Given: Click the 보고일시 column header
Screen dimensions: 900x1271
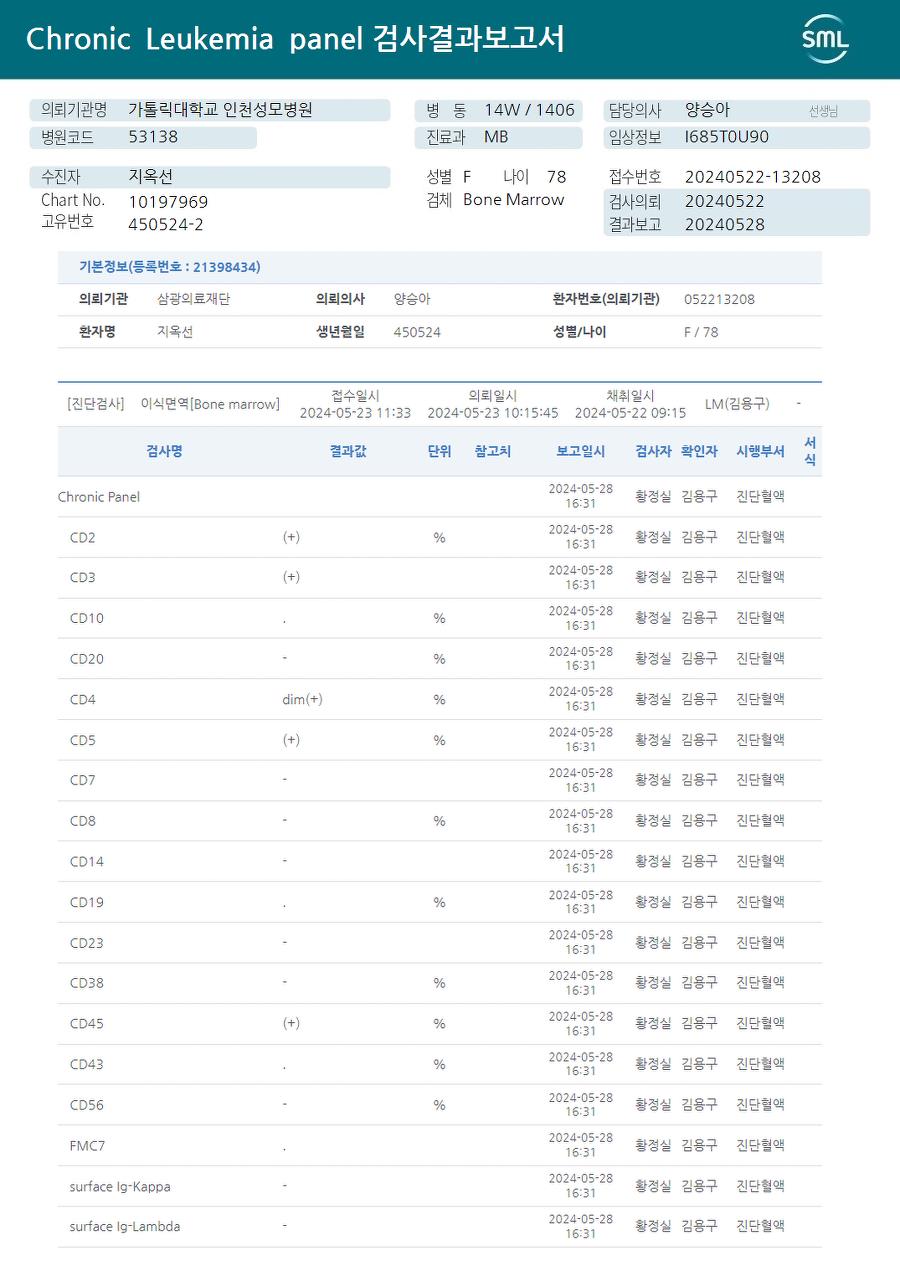Looking at the screenshot, I should pos(580,451).
